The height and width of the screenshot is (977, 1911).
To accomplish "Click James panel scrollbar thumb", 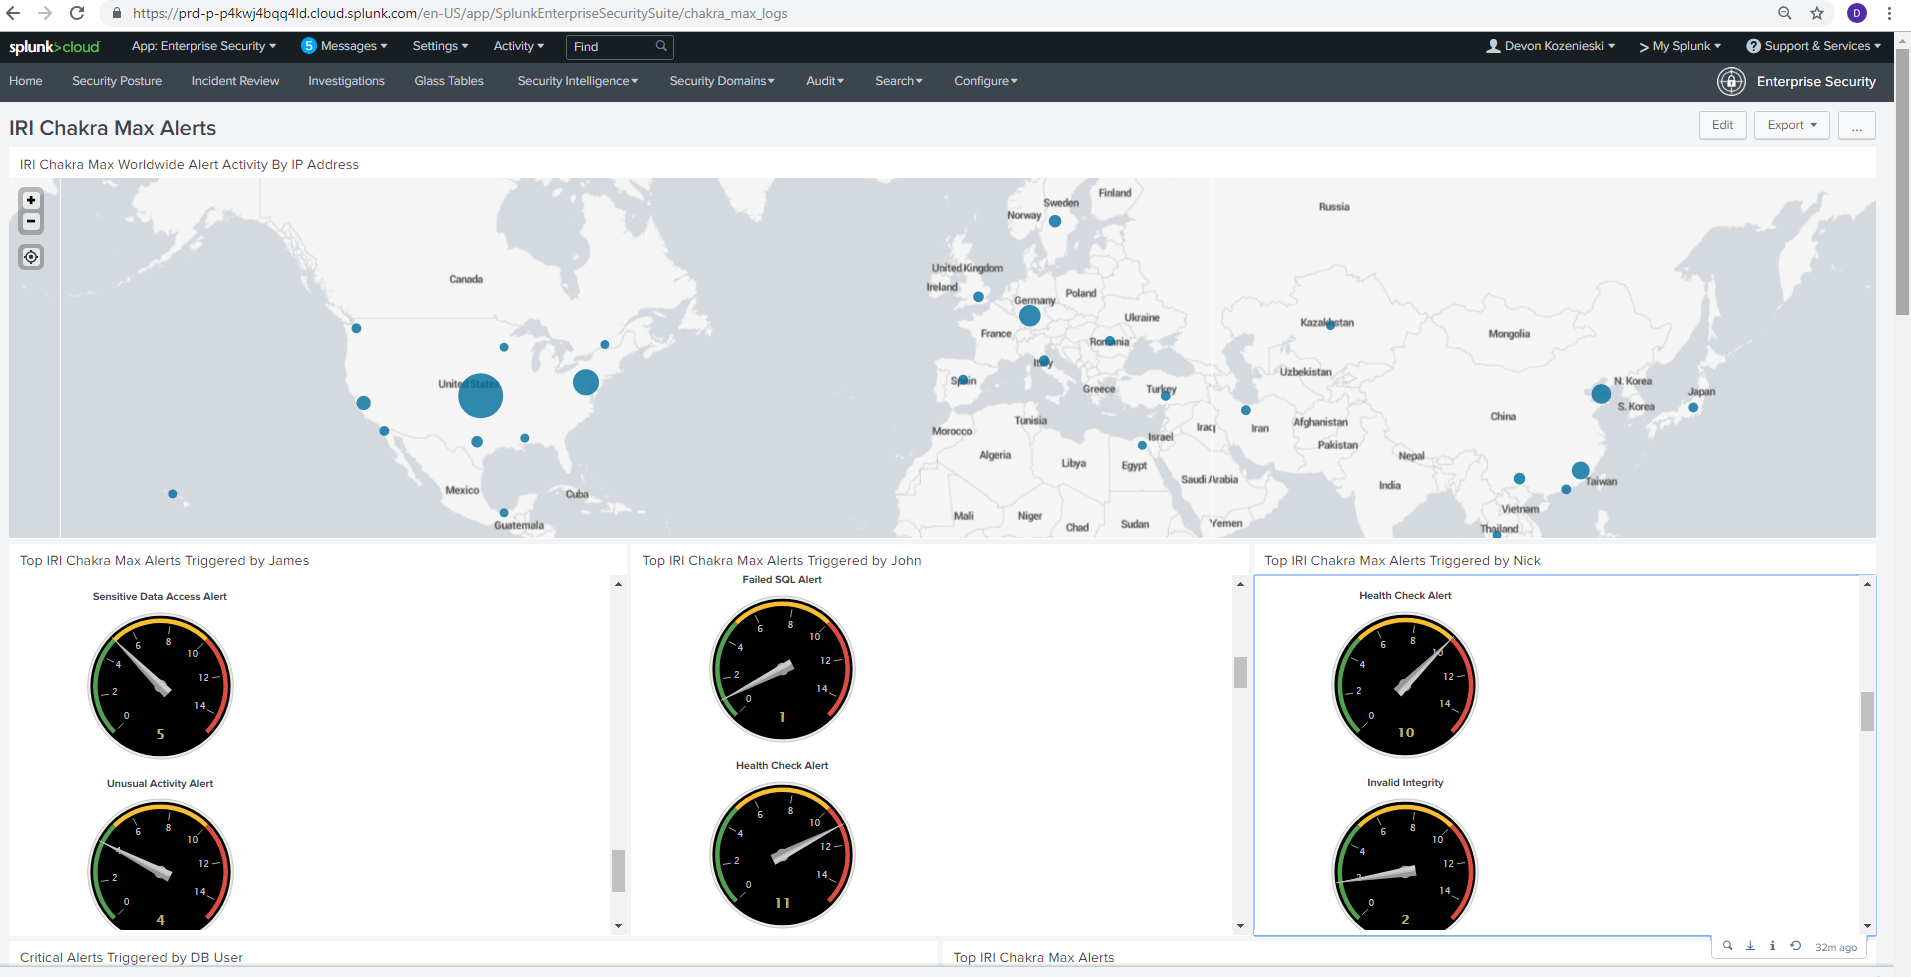I will tap(618, 870).
